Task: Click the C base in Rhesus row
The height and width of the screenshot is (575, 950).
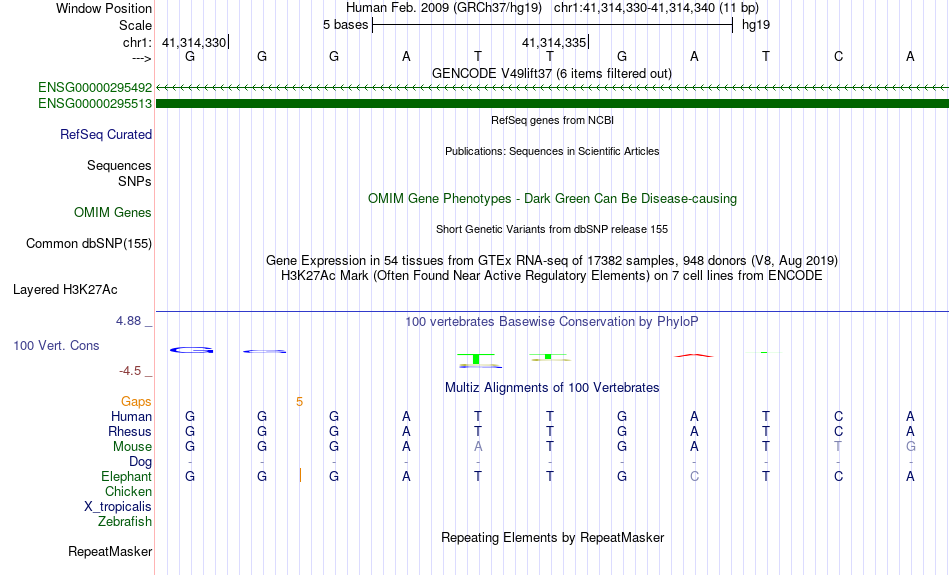Action: pos(839,431)
